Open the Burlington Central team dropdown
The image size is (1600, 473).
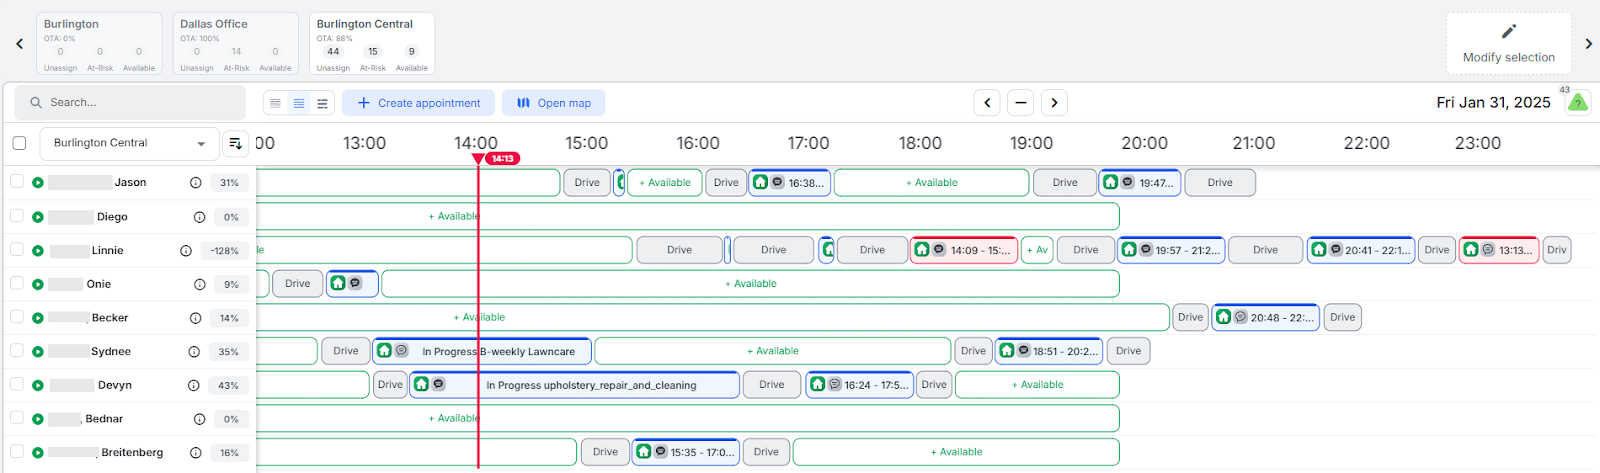(x=129, y=144)
